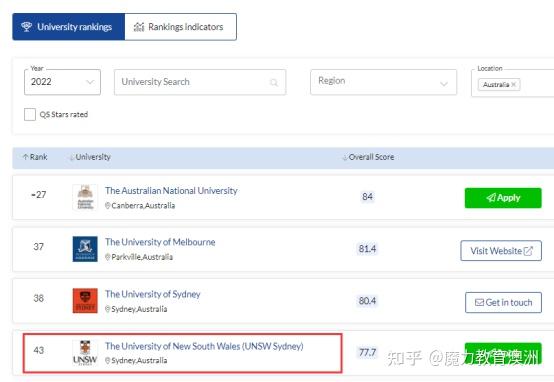Switch to the Rankings Indicators tab
The width and height of the screenshot is (554, 382).
coord(181,27)
